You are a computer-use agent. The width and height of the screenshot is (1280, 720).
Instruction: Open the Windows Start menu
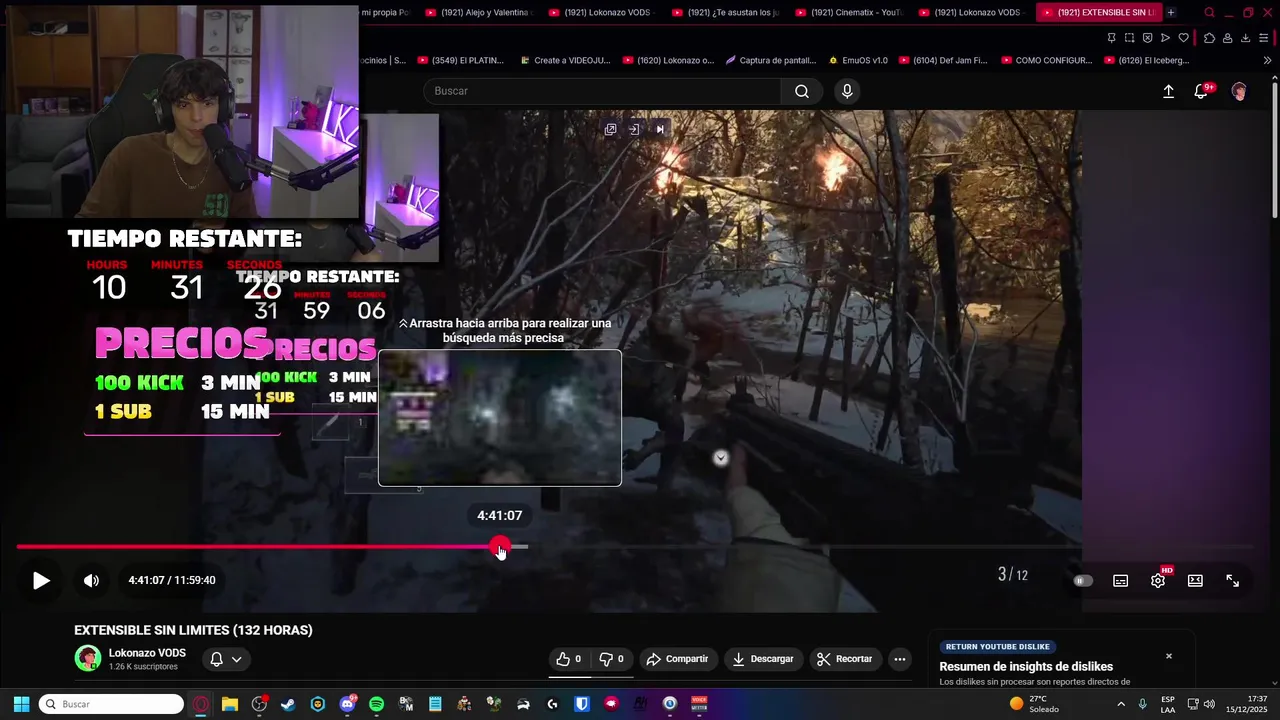point(21,704)
